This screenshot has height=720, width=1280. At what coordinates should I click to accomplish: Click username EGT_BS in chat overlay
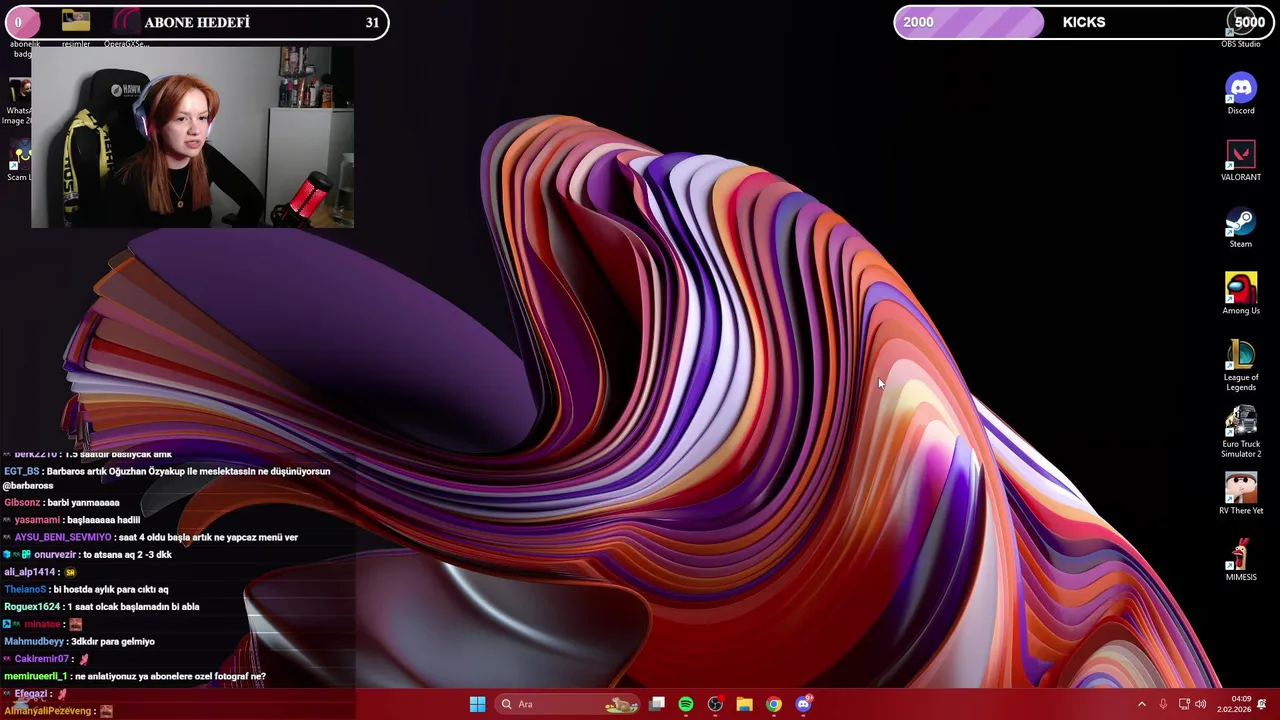click(22, 471)
